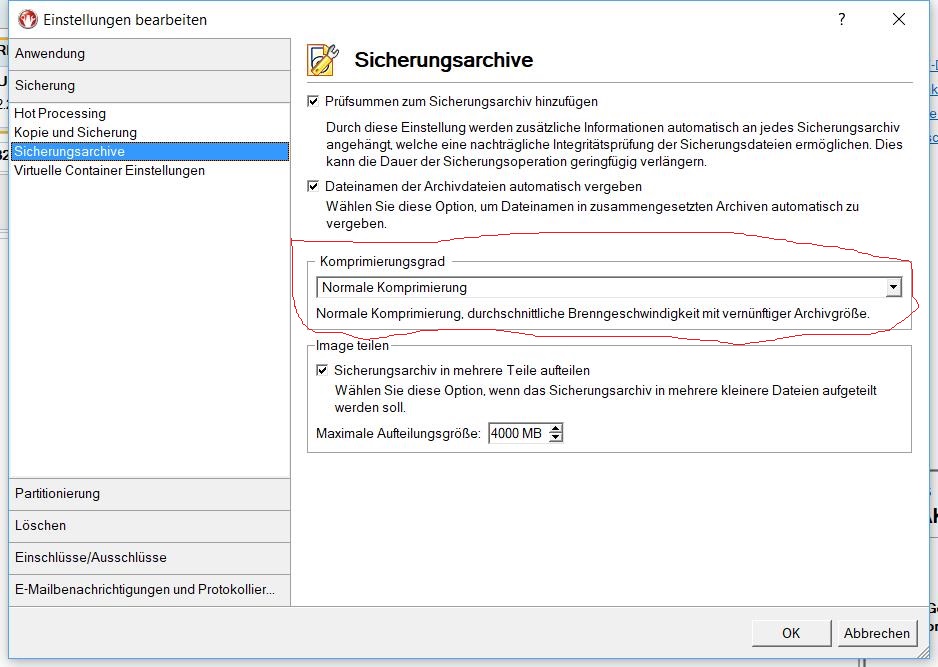Viewport: 938px width, 667px height.
Task: Click the Normale Komprimierung description text
Action: (593, 313)
